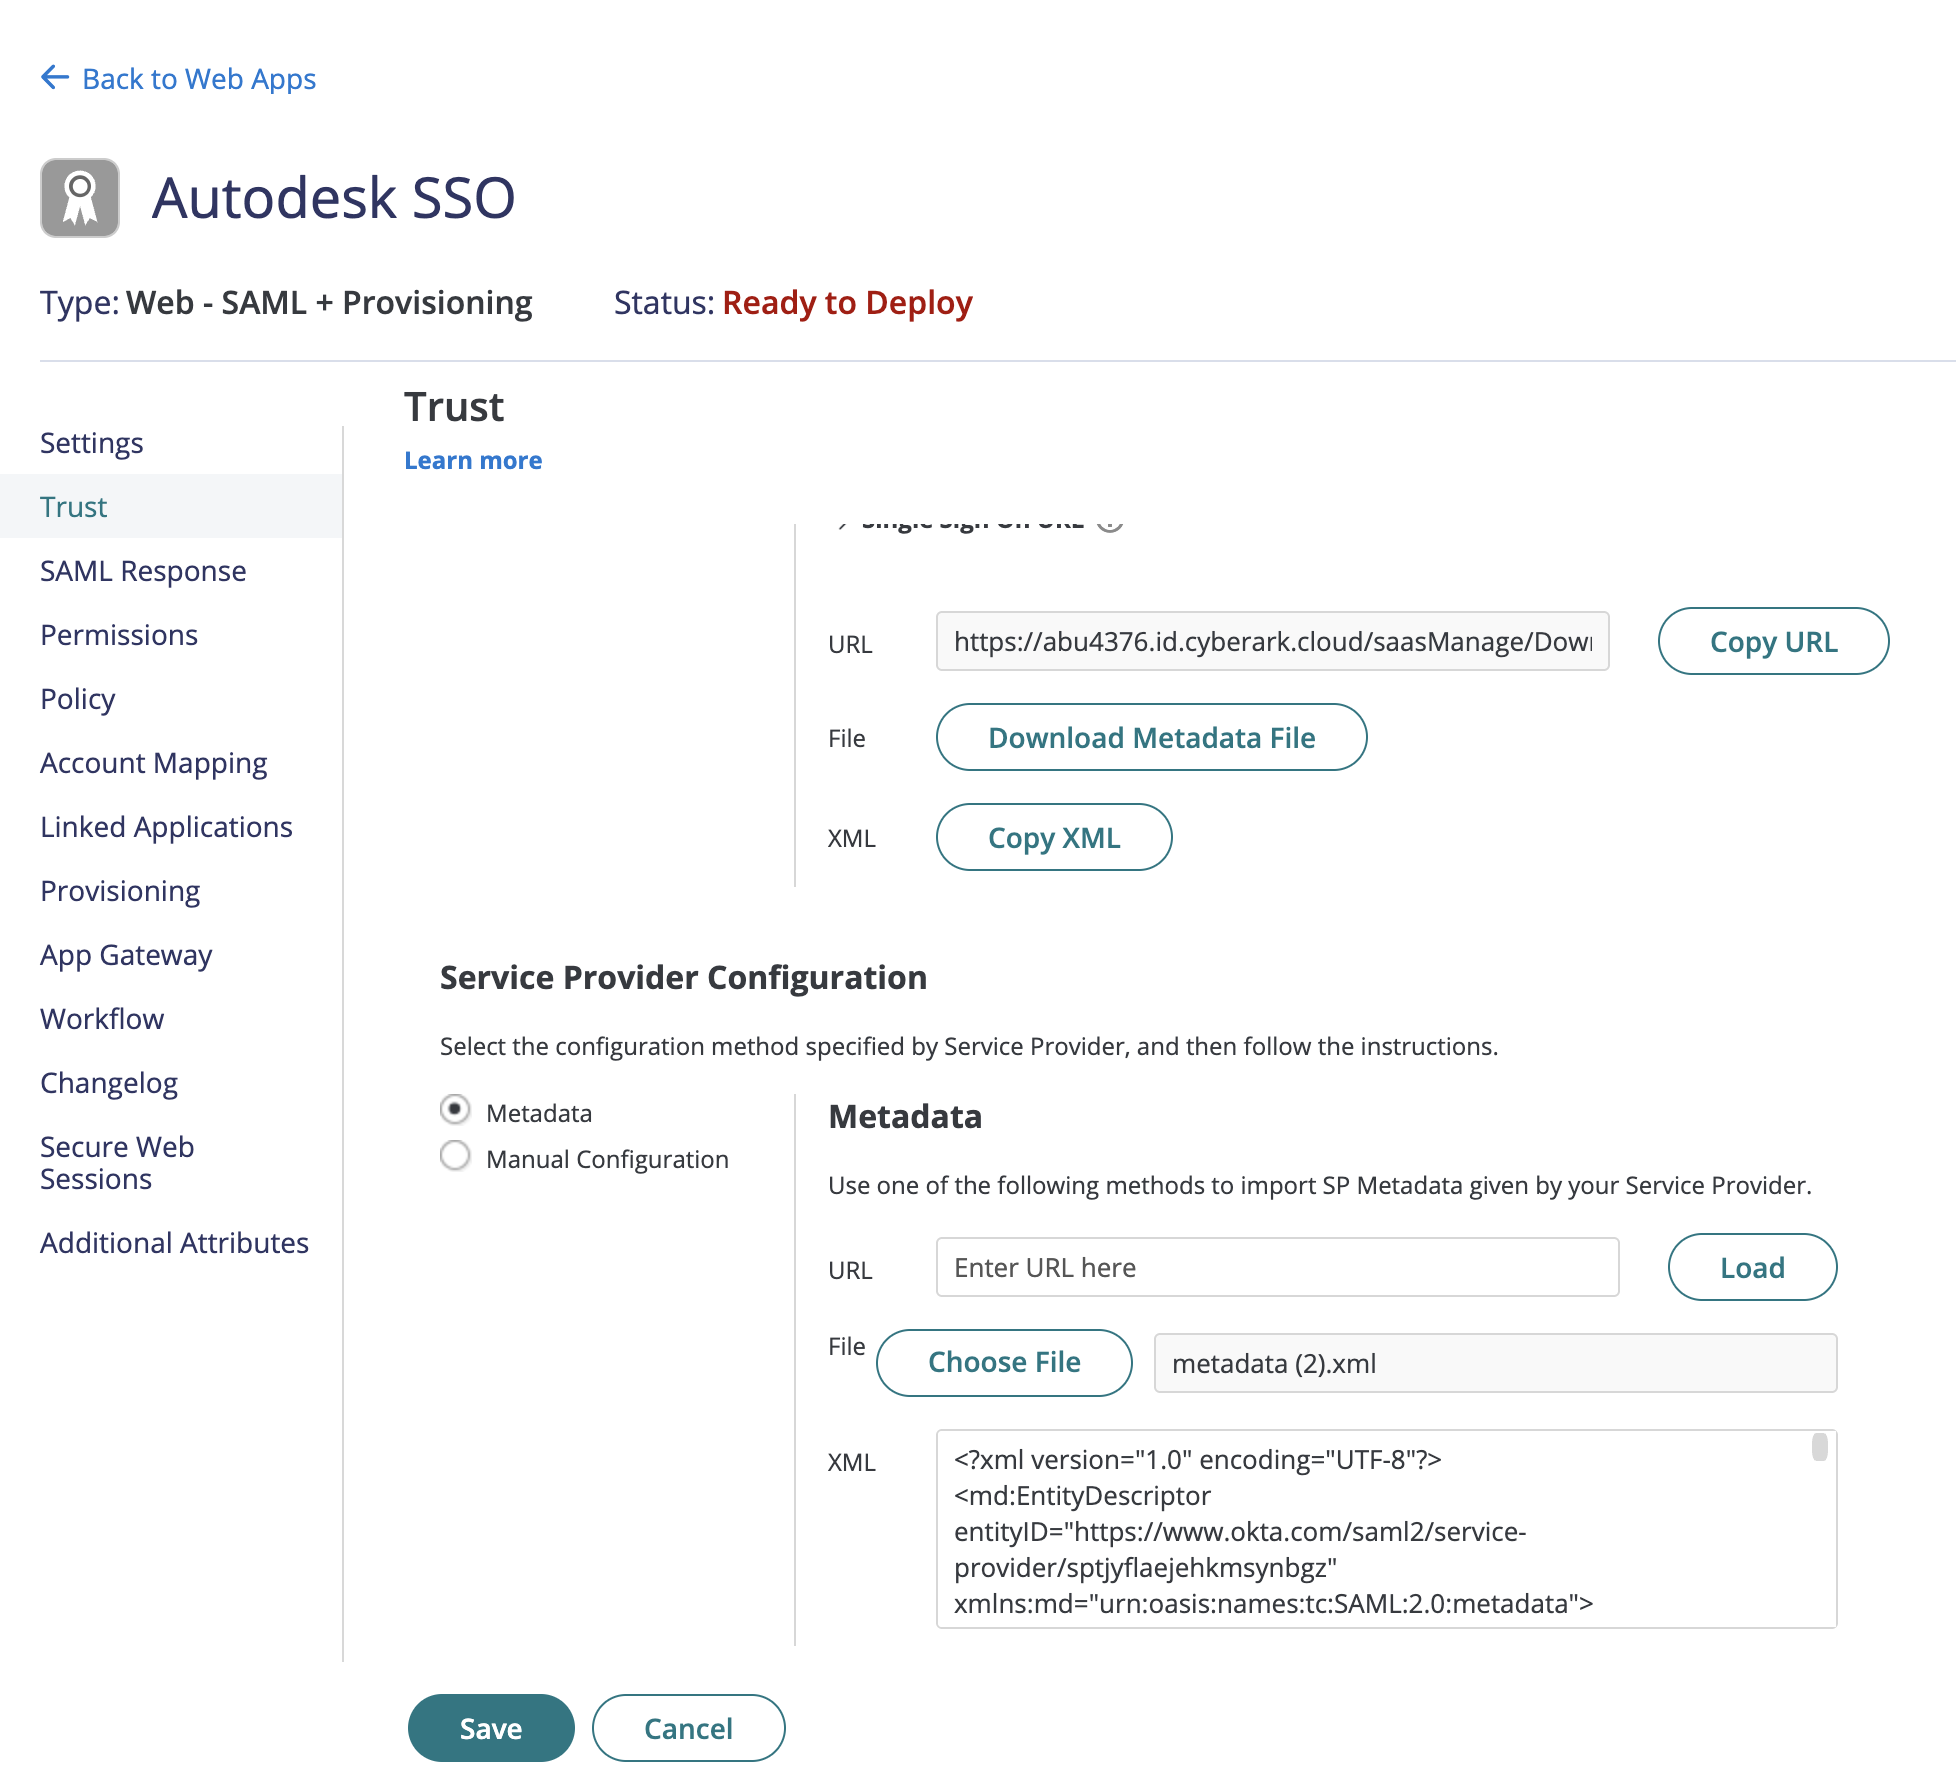The width and height of the screenshot is (1956, 1786).
Task: Open the Settings section
Action: (x=91, y=443)
